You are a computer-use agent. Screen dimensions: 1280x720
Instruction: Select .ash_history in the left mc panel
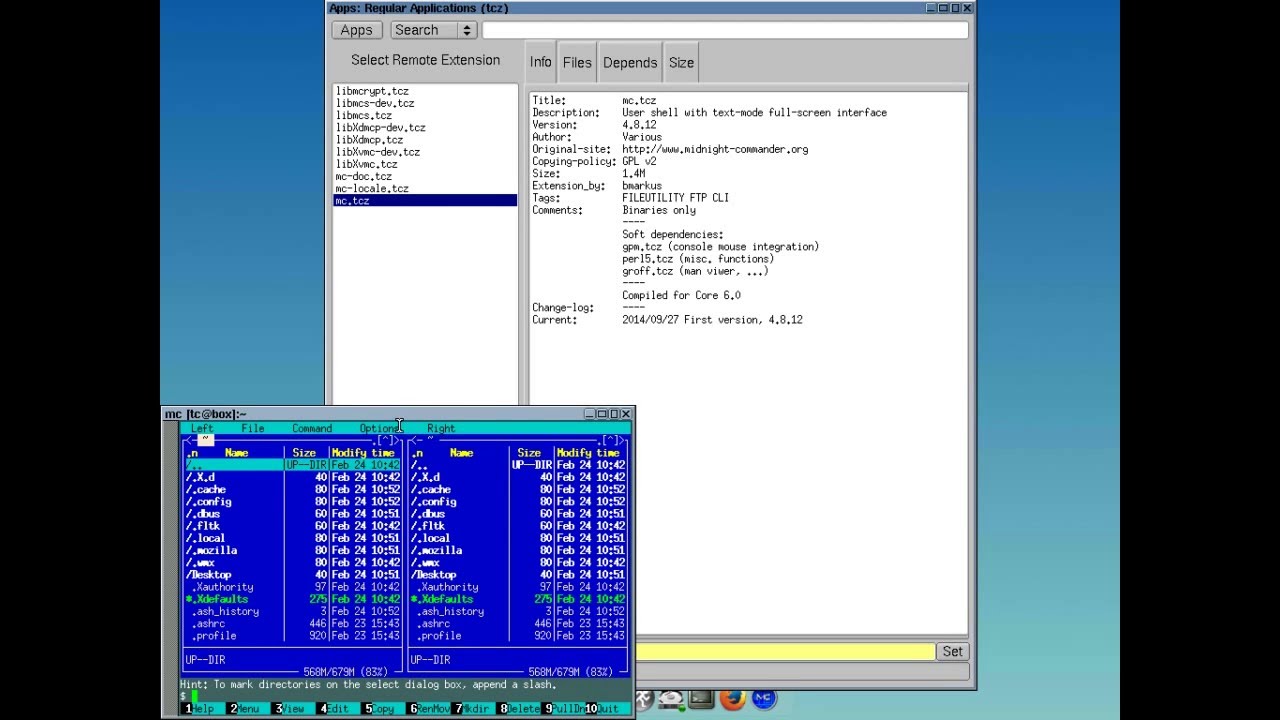coord(292,611)
